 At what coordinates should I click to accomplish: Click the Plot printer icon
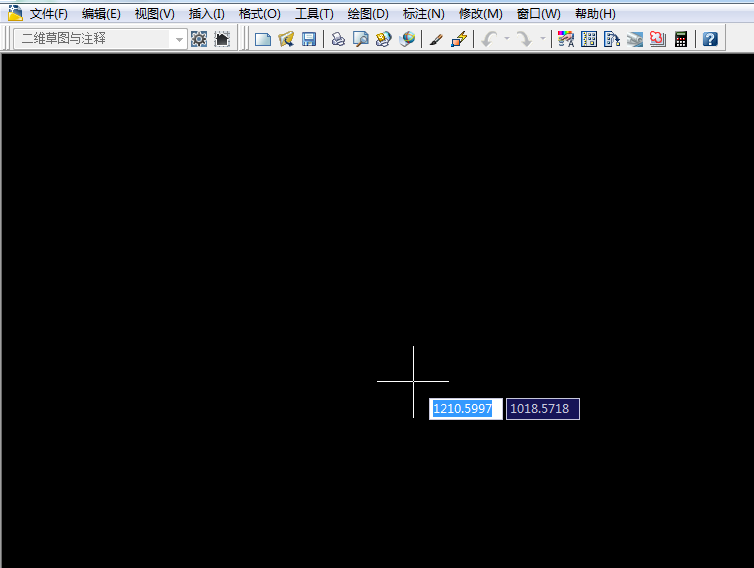pyautogui.click(x=338, y=39)
